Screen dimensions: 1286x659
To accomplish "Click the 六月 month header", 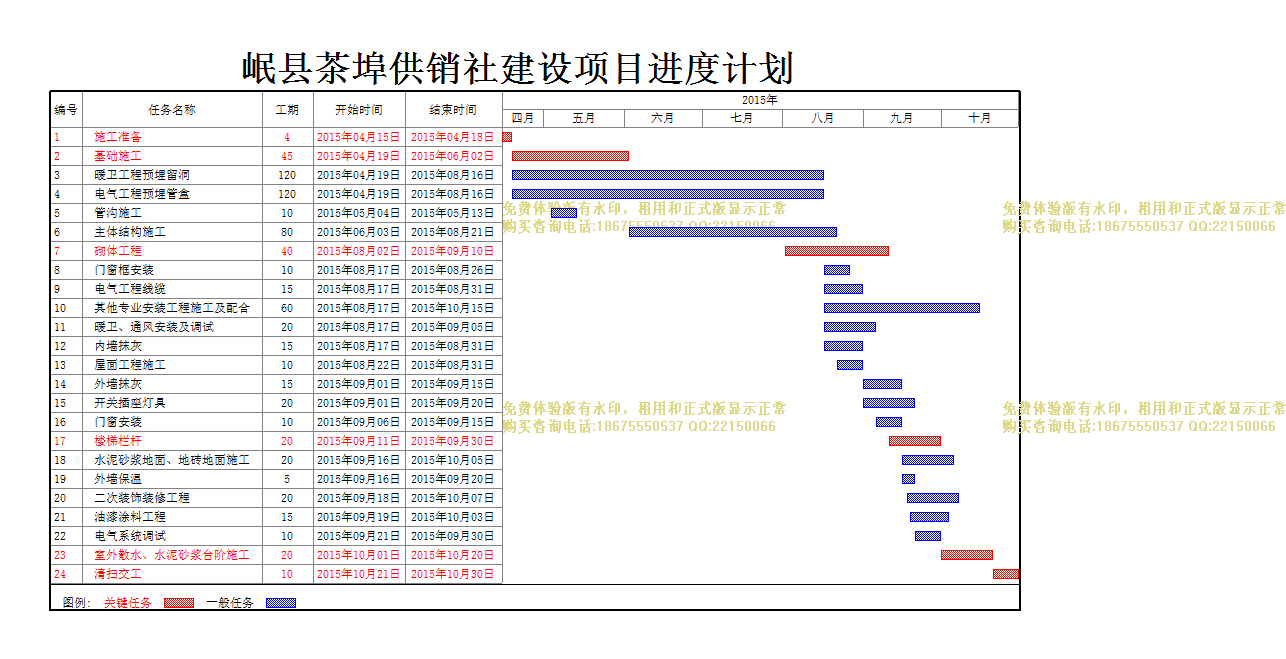I will 663,118.
